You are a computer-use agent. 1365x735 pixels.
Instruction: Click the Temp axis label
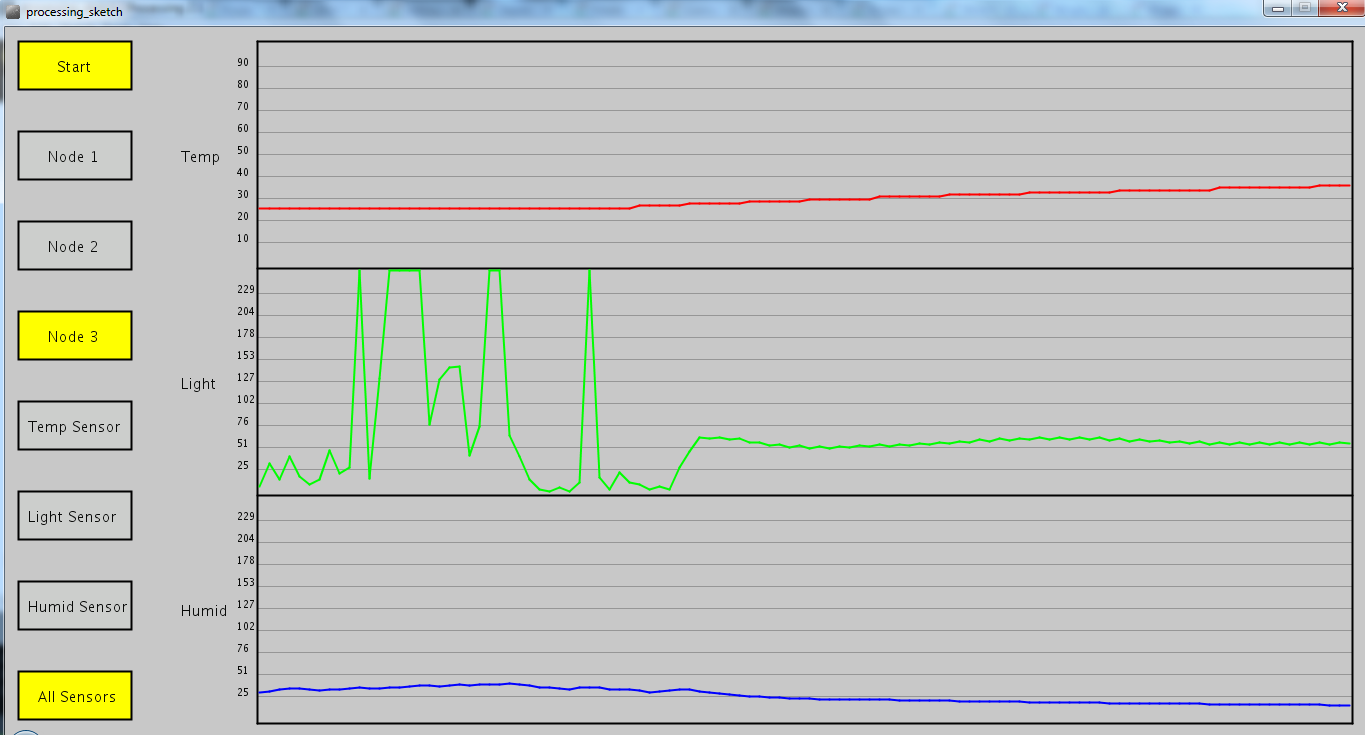point(199,157)
